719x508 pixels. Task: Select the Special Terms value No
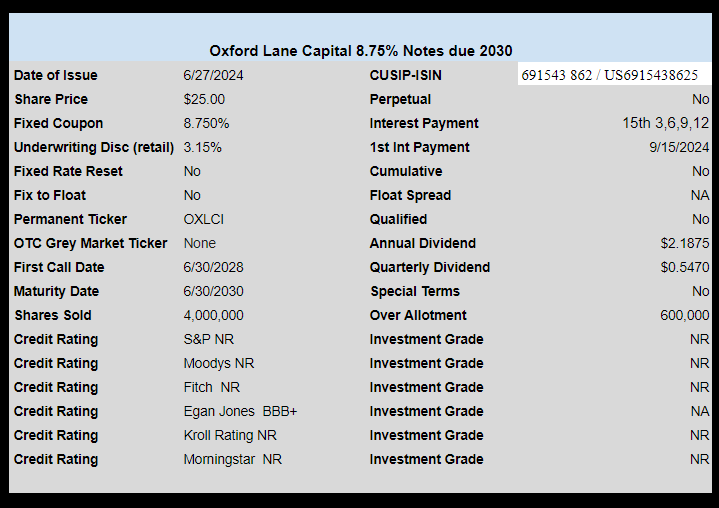pos(701,291)
